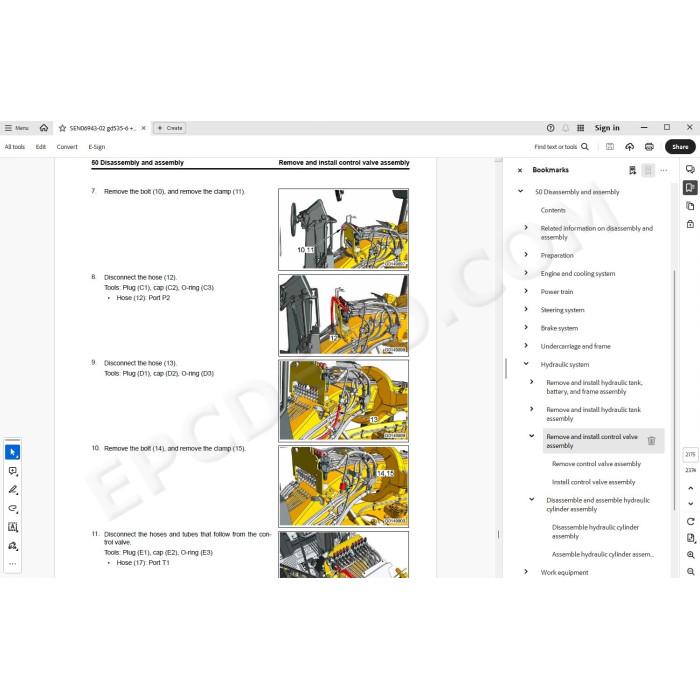Click Find text or tools search
This screenshot has height=700, width=700.
tap(561, 147)
